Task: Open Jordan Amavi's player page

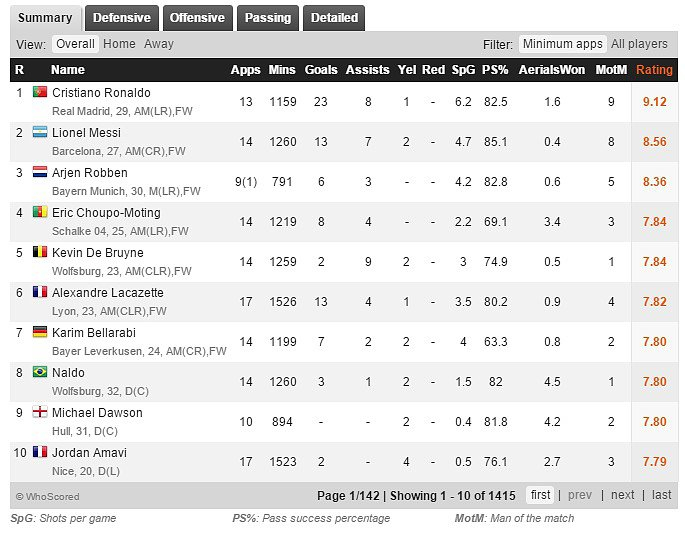Action: click(90, 453)
